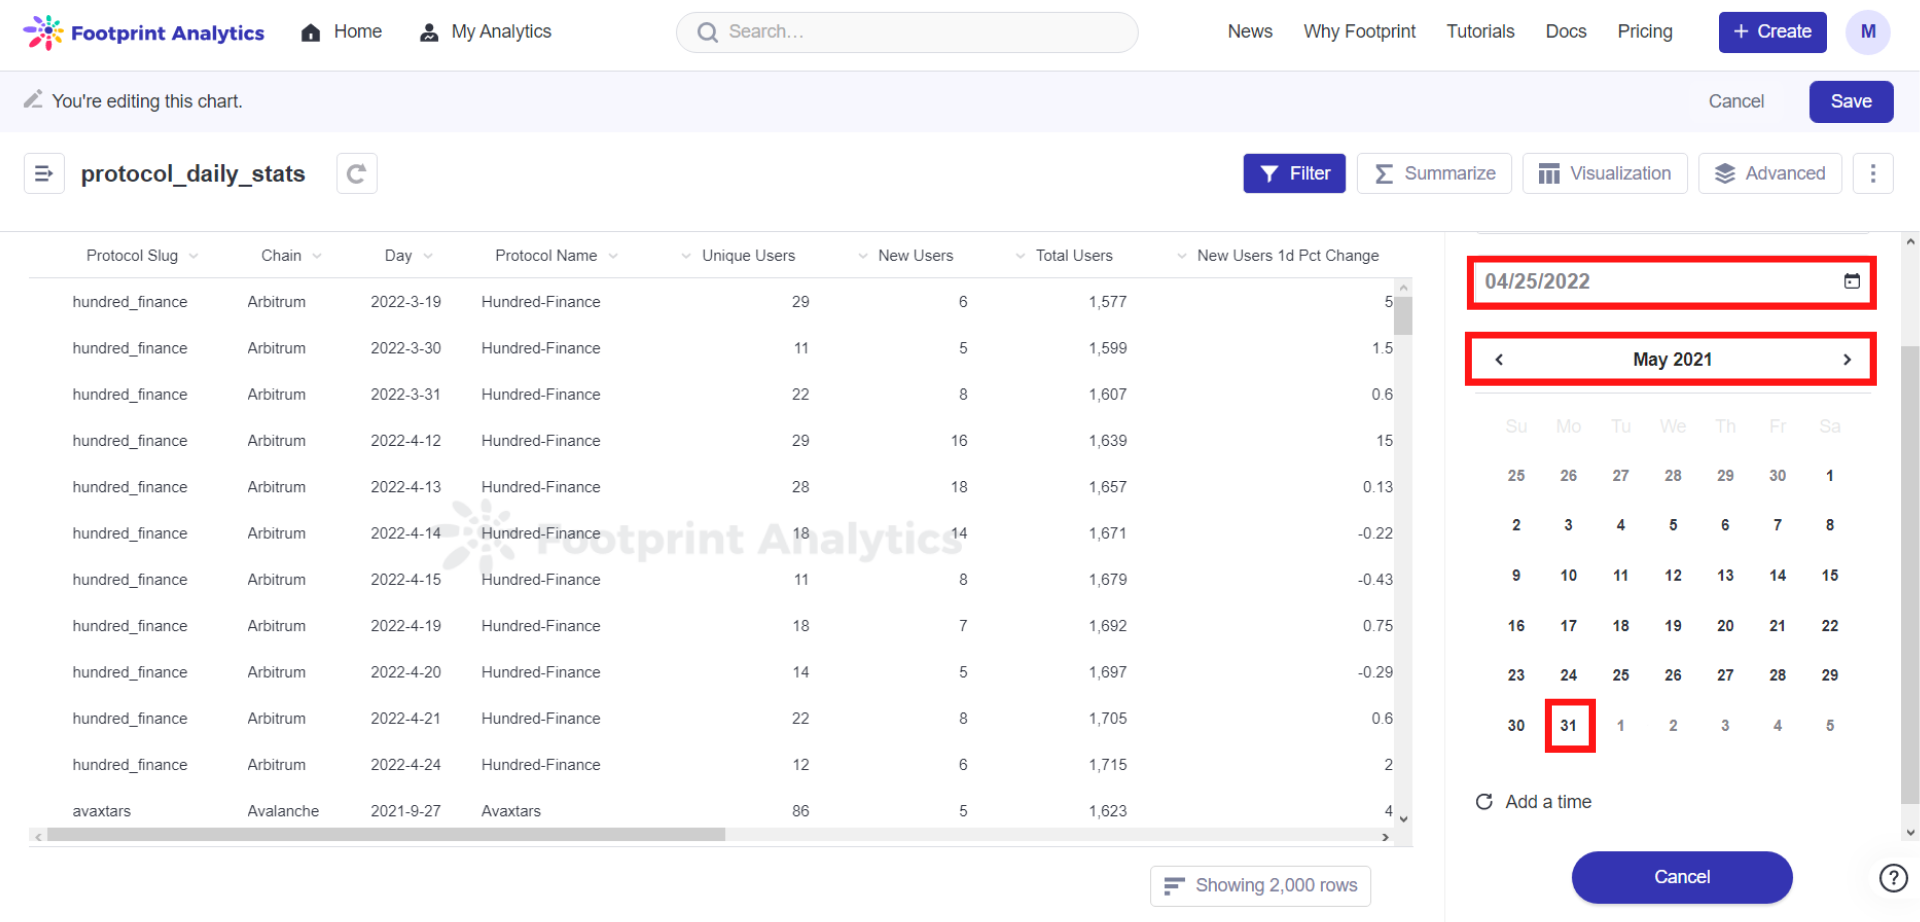Image resolution: width=1920 pixels, height=922 pixels.
Task: Expand Unique Users column menu
Action: [686, 256]
